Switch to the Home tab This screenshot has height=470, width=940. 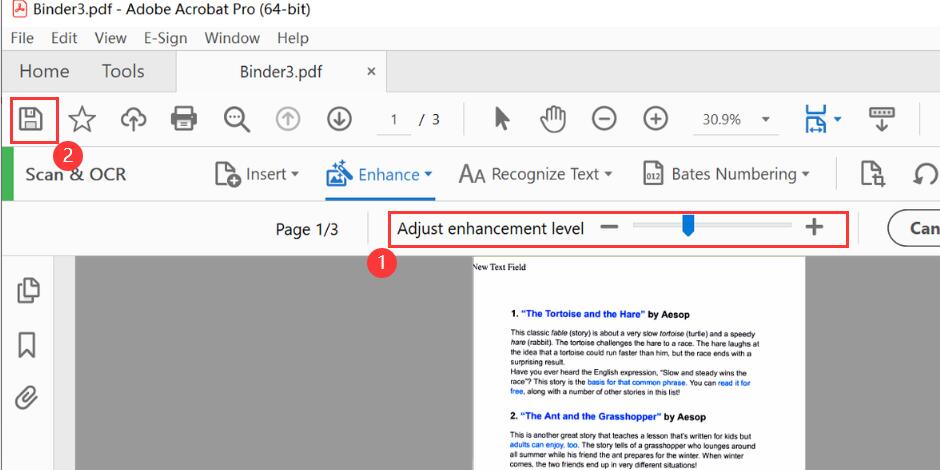44,71
